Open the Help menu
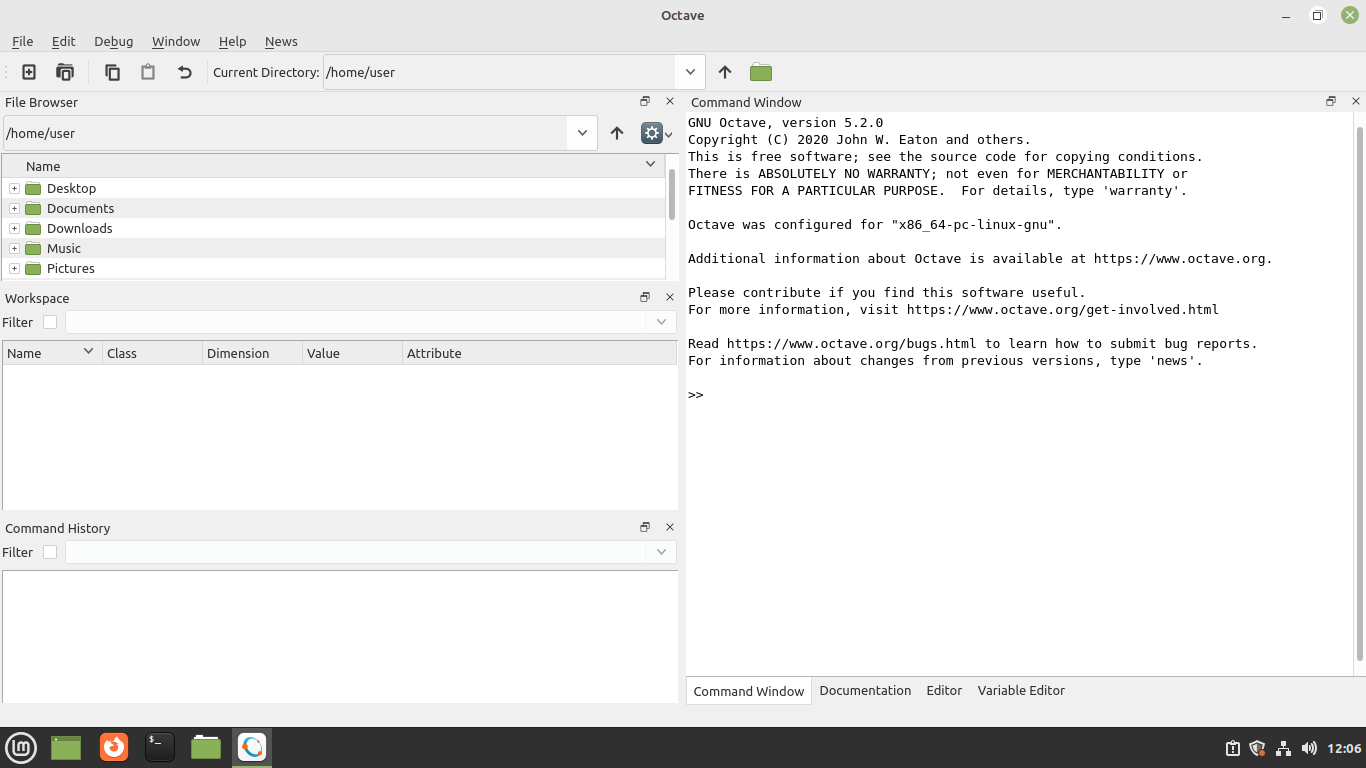The image size is (1366, 768). coord(232,41)
